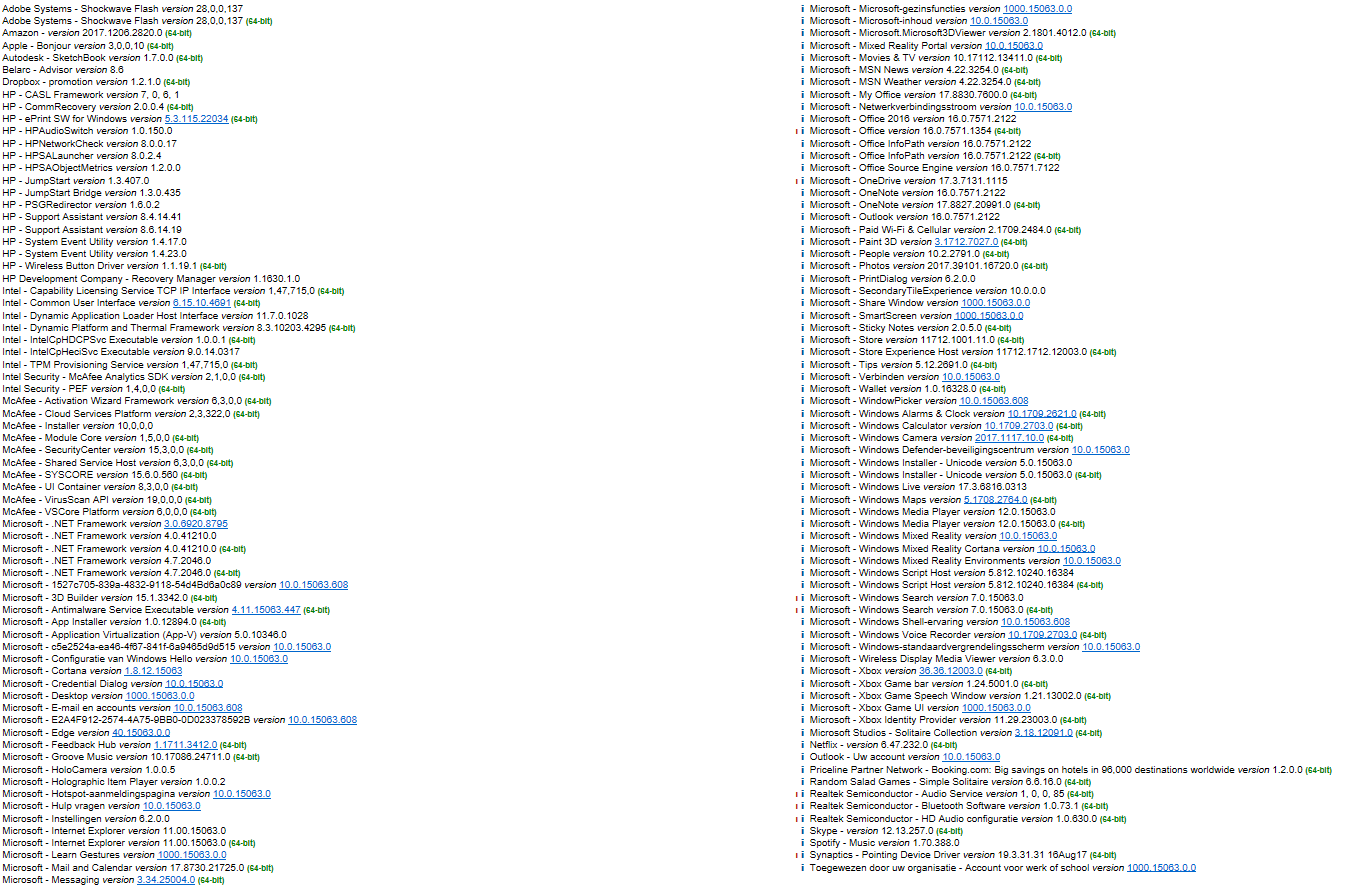
Task: Click info icon for Sticky Notes
Action: coord(802,327)
